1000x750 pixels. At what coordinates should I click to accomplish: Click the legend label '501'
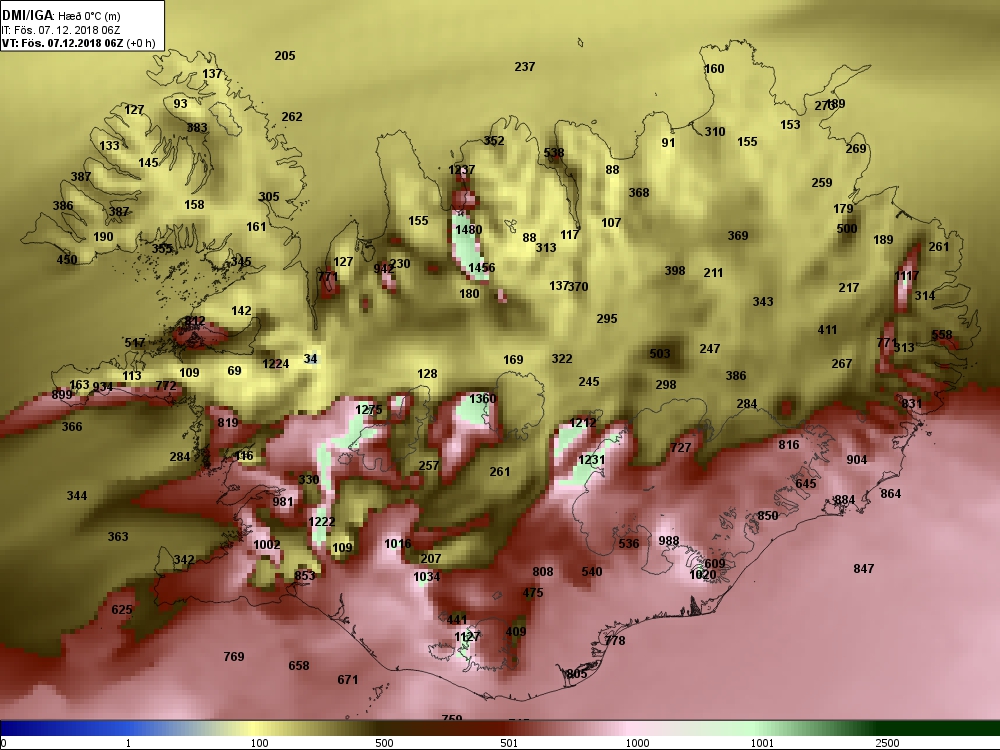(x=509, y=743)
